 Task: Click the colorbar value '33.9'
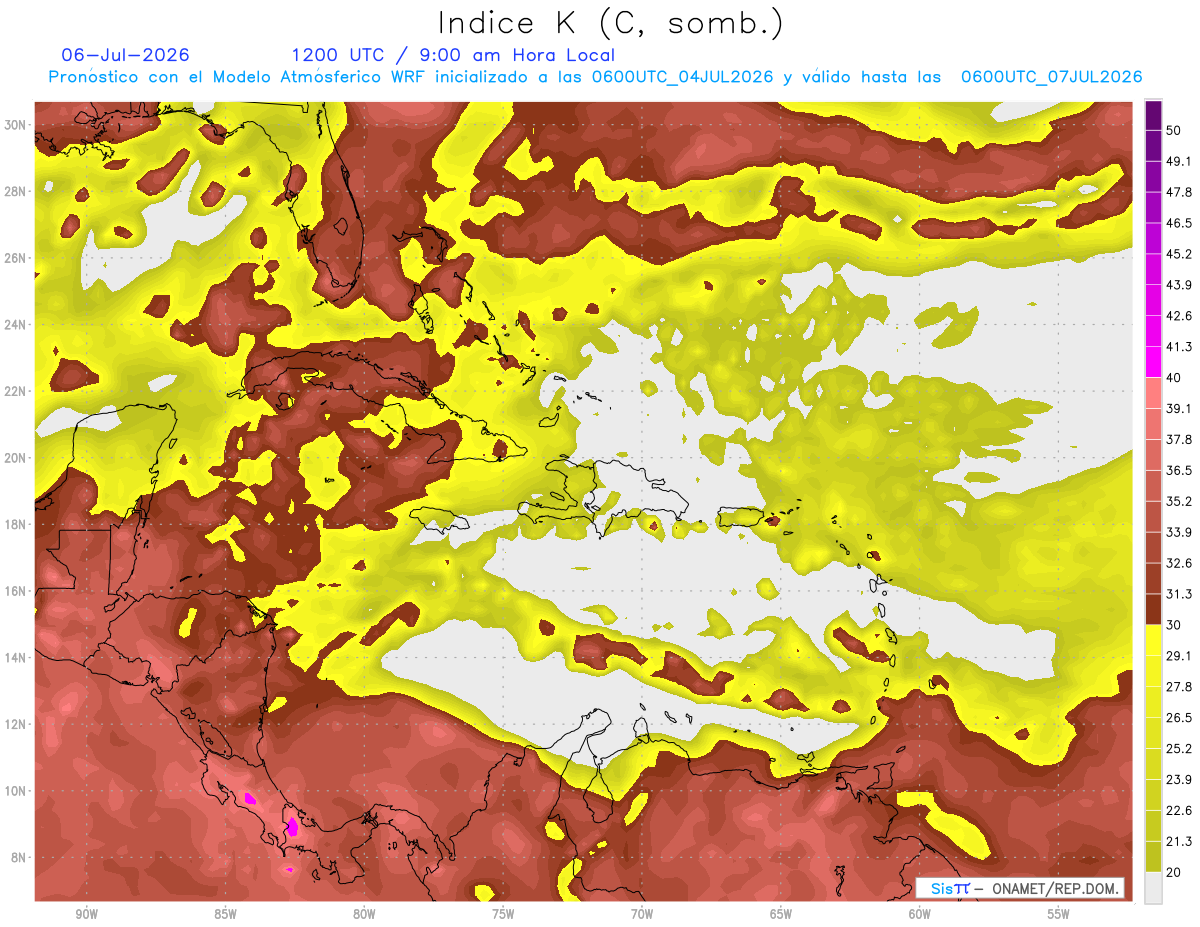tap(1180, 532)
